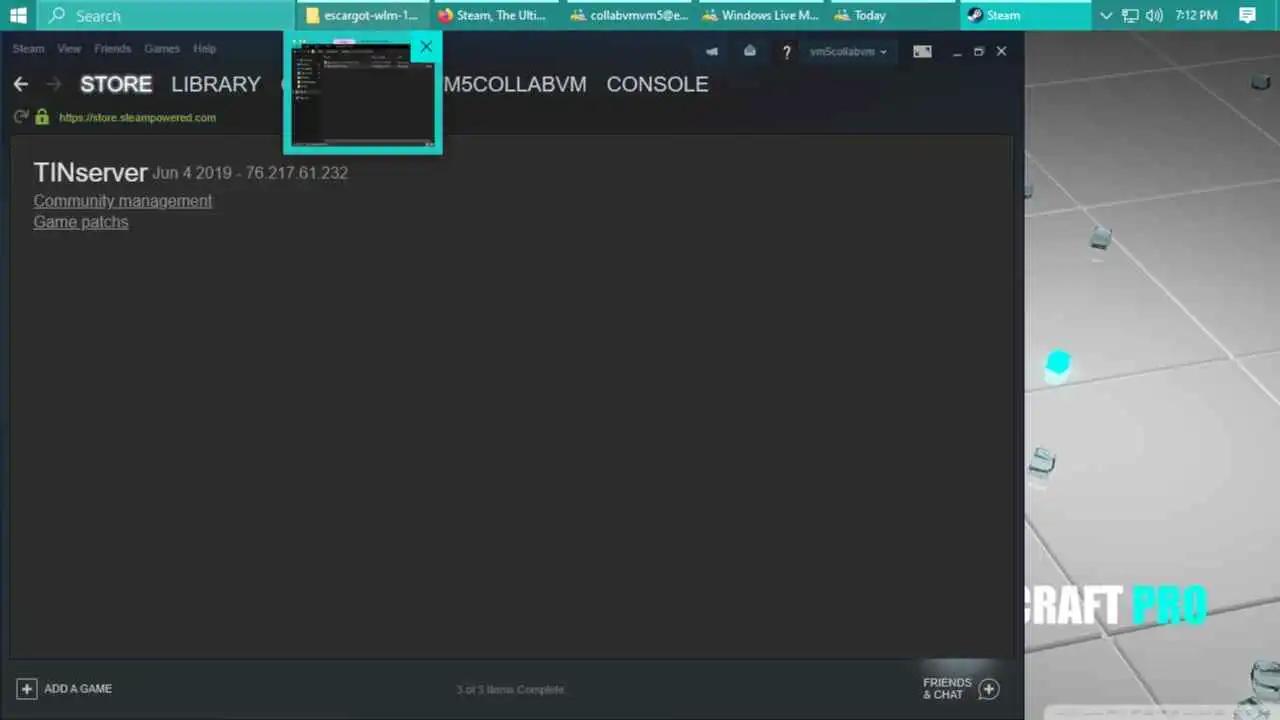Click the Friends & Chat plus icon

pos(989,689)
